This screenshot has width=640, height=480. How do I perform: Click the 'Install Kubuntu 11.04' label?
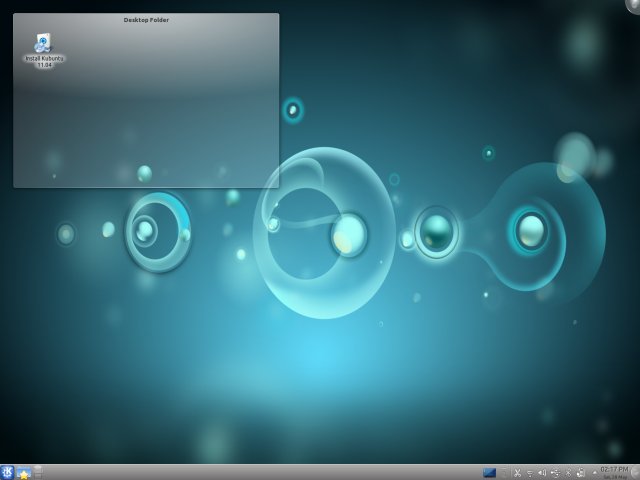point(44,62)
